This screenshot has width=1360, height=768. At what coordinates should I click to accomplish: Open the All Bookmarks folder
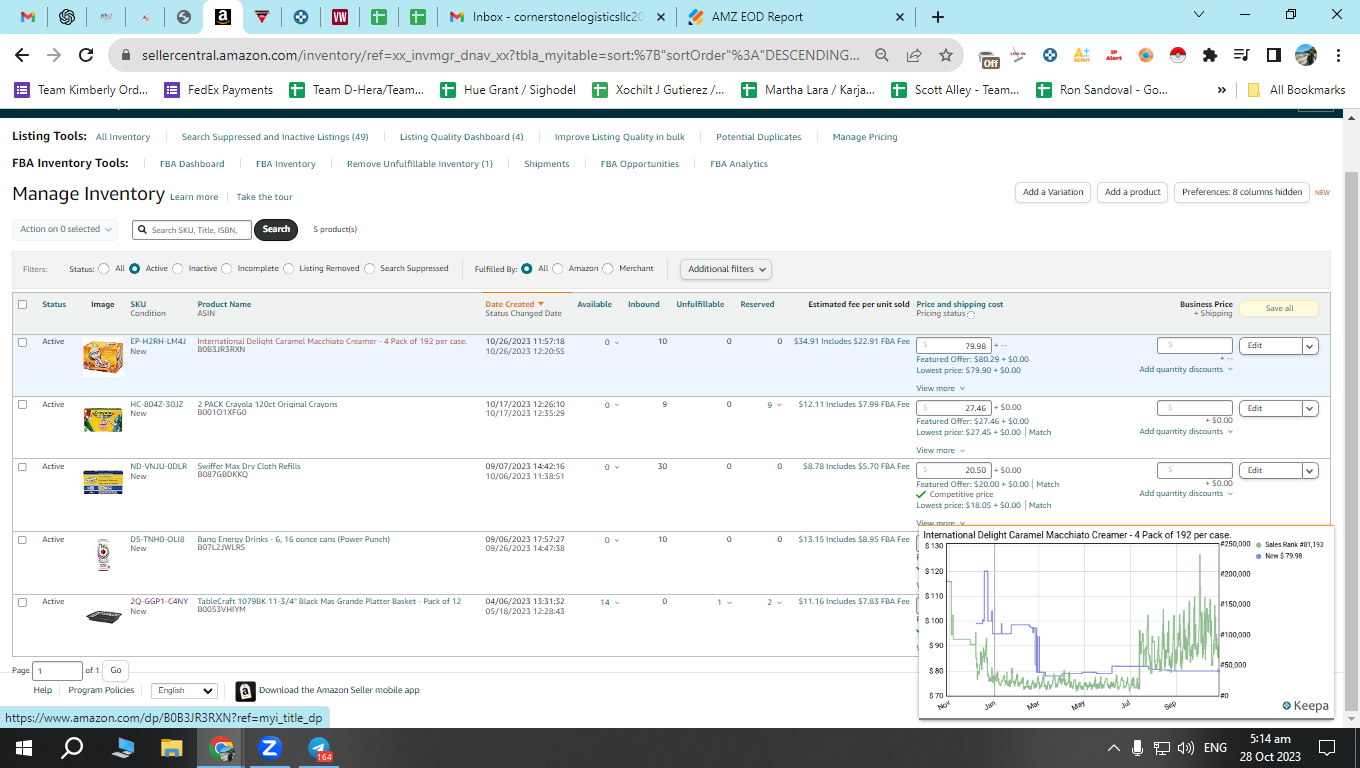(1296, 90)
